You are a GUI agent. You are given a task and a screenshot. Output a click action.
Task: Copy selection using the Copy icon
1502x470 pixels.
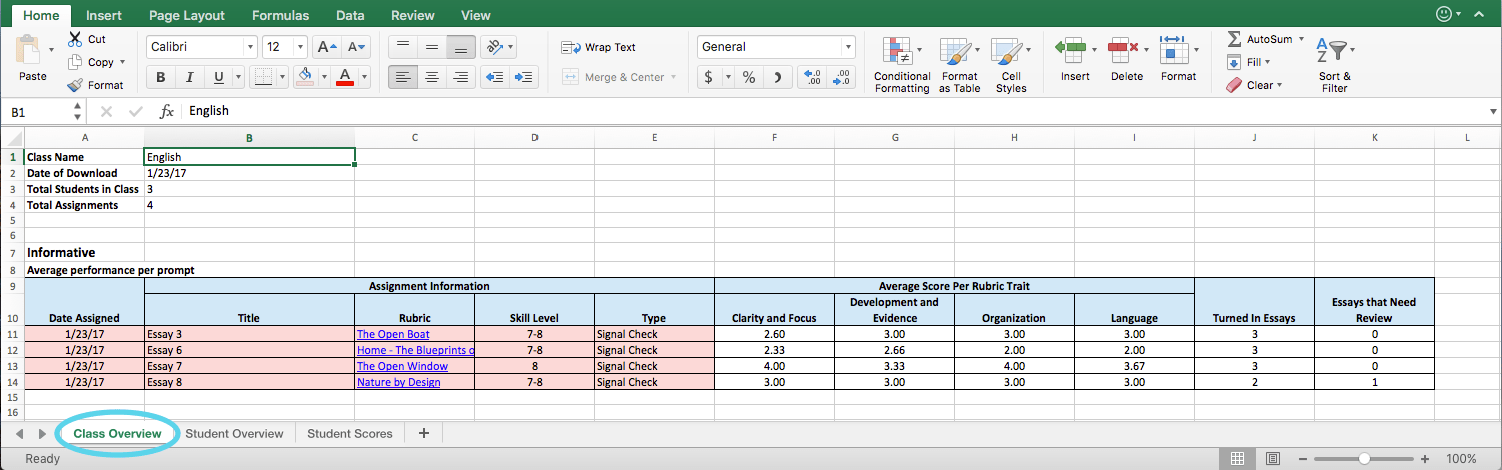point(75,62)
